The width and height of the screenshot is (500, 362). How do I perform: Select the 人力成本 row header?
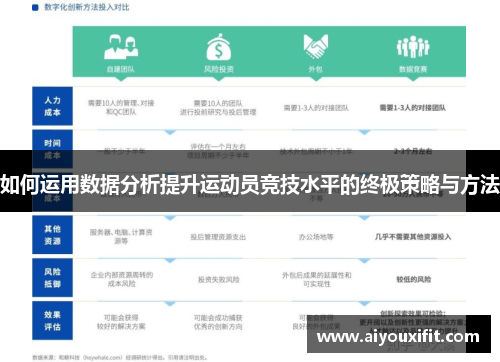click(52, 106)
